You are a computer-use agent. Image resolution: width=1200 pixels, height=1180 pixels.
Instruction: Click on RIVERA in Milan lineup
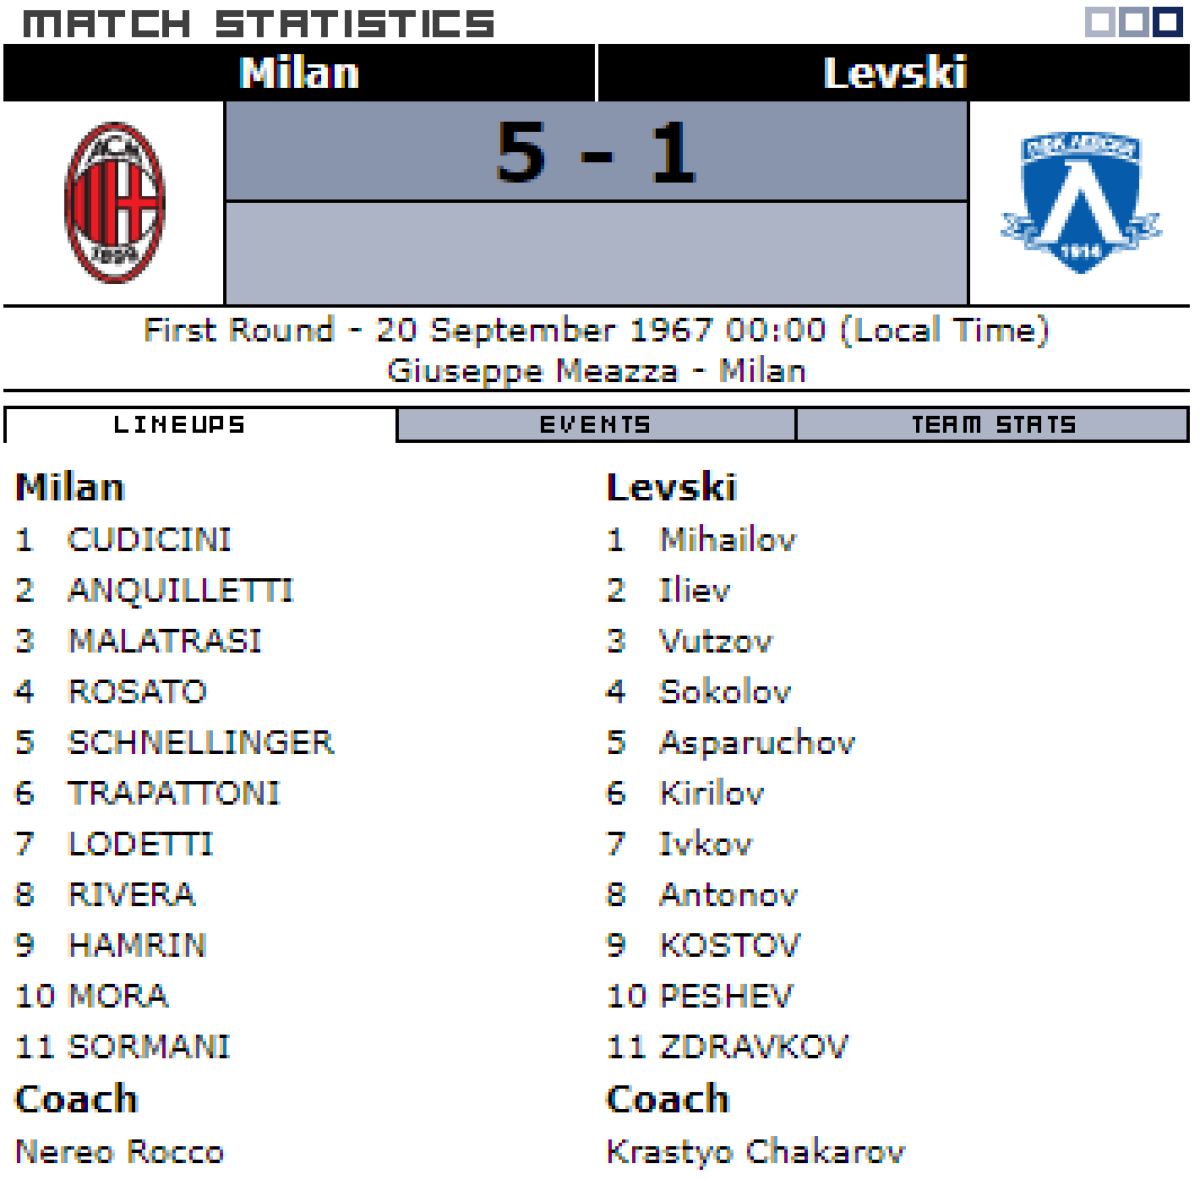[x=131, y=895]
